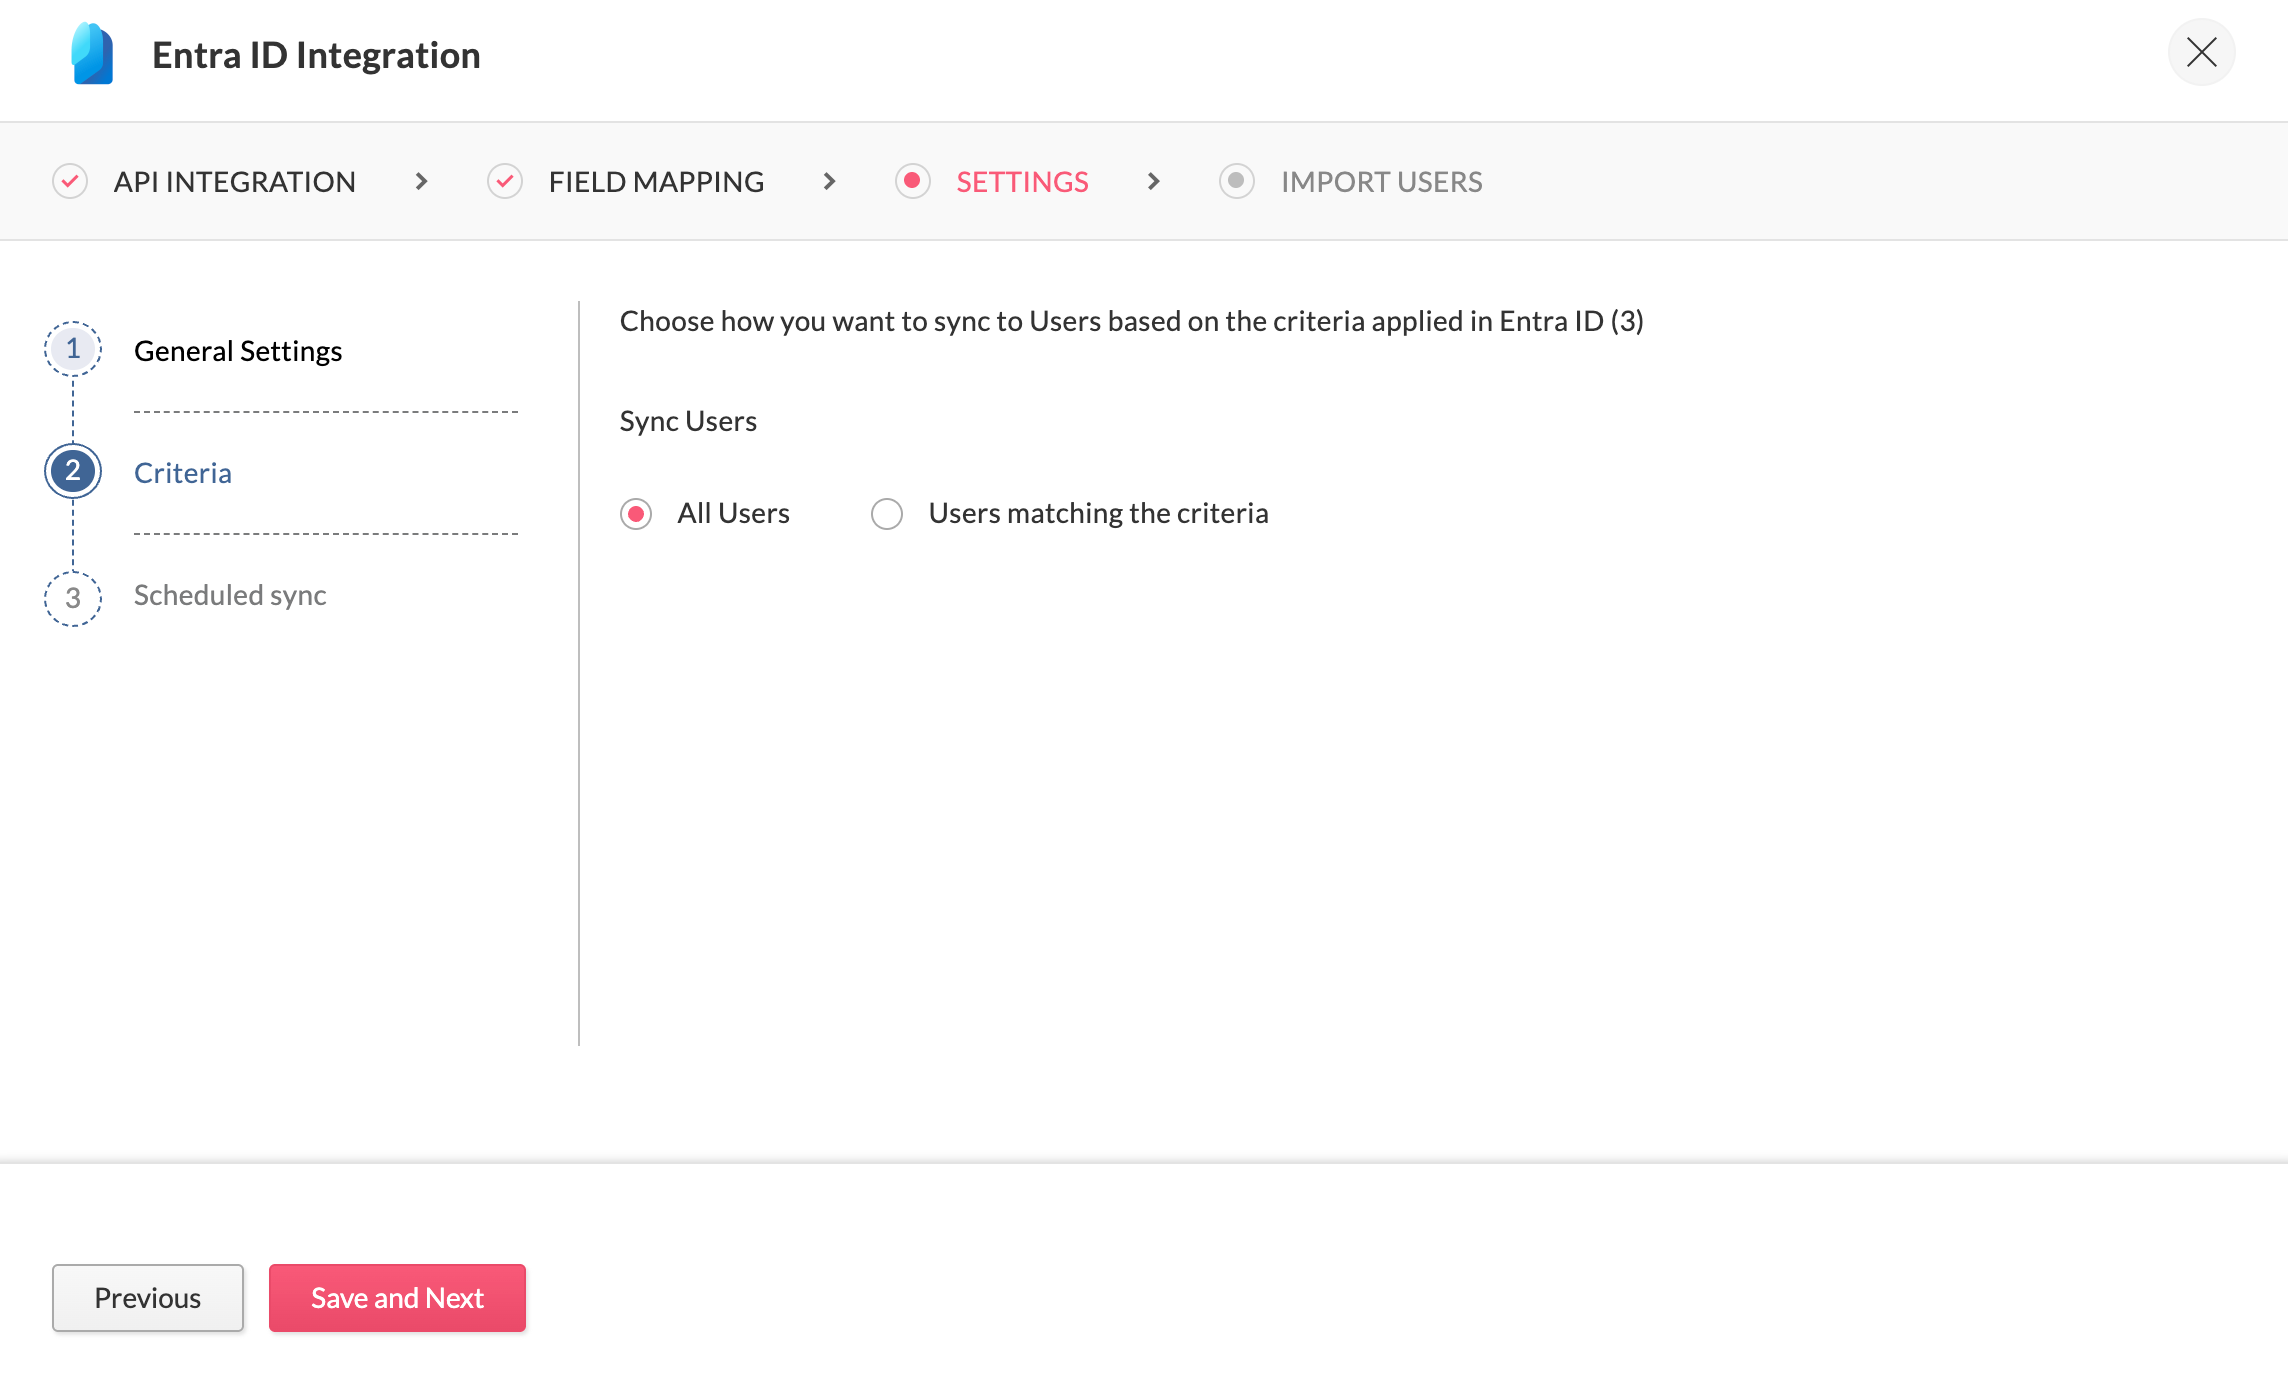This screenshot has height=1388, width=2288.
Task: Click step number 2 circle
Action: [73, 471]
